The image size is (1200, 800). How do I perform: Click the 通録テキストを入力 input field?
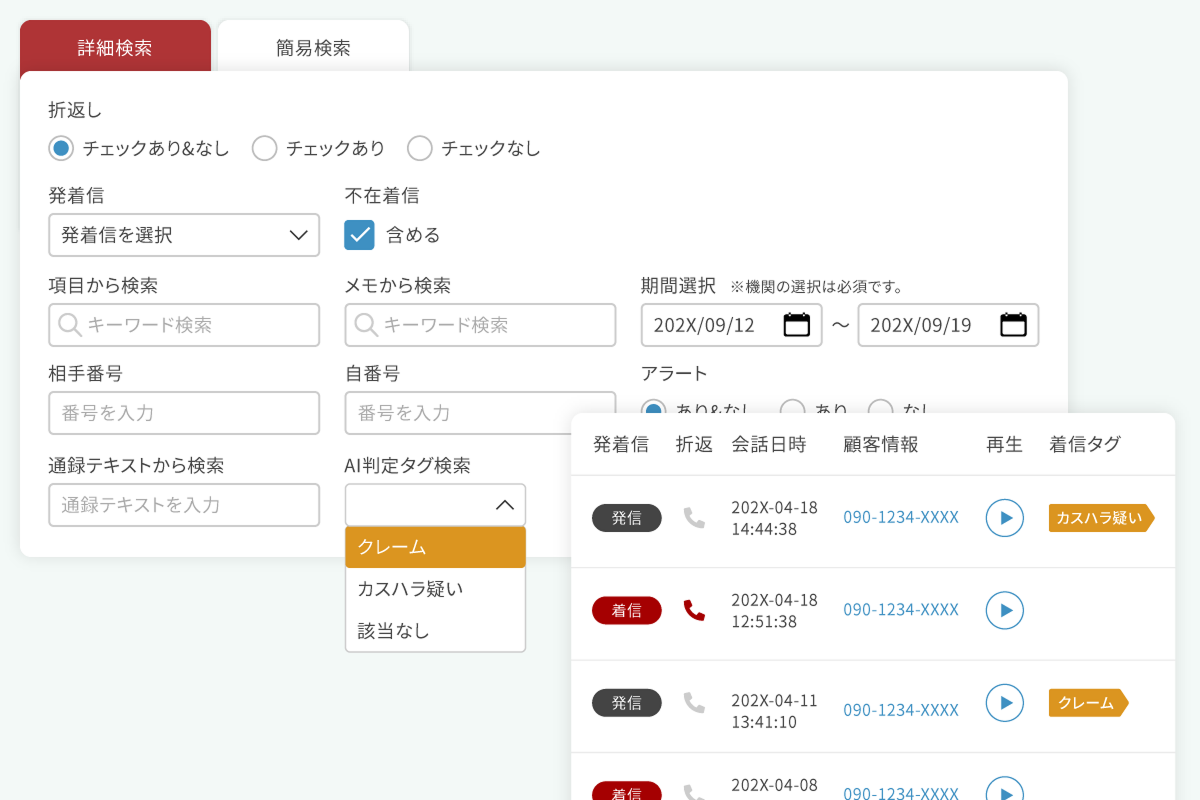click(184, 505)
